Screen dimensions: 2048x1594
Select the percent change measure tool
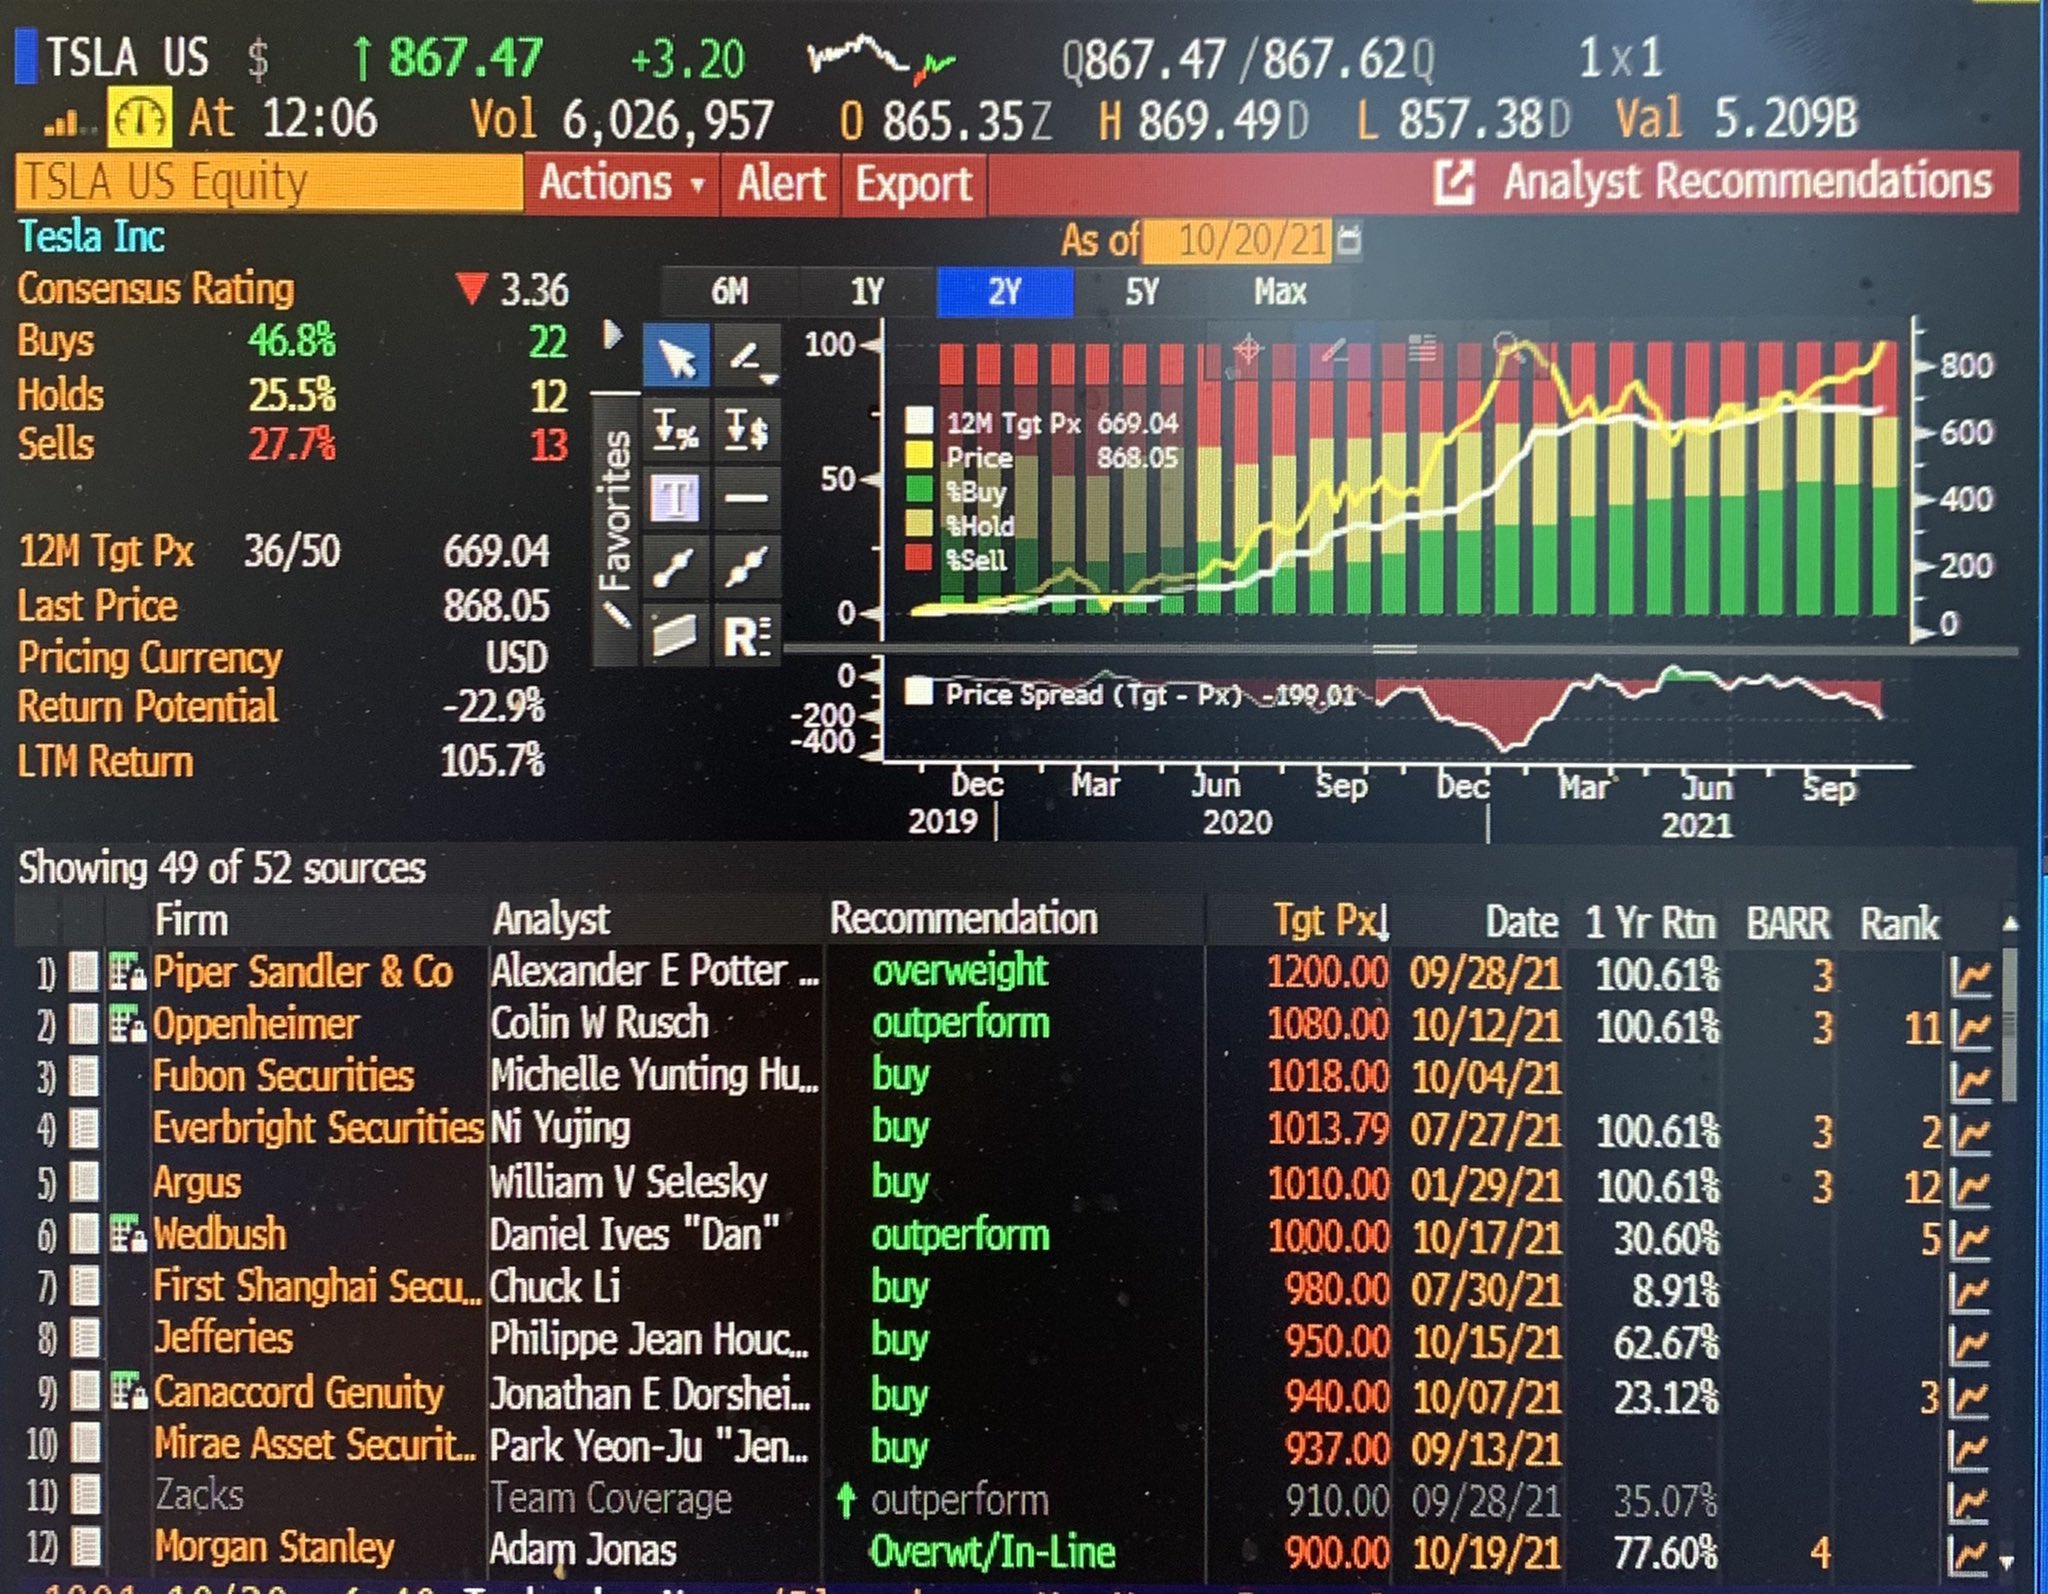(676, 430)
